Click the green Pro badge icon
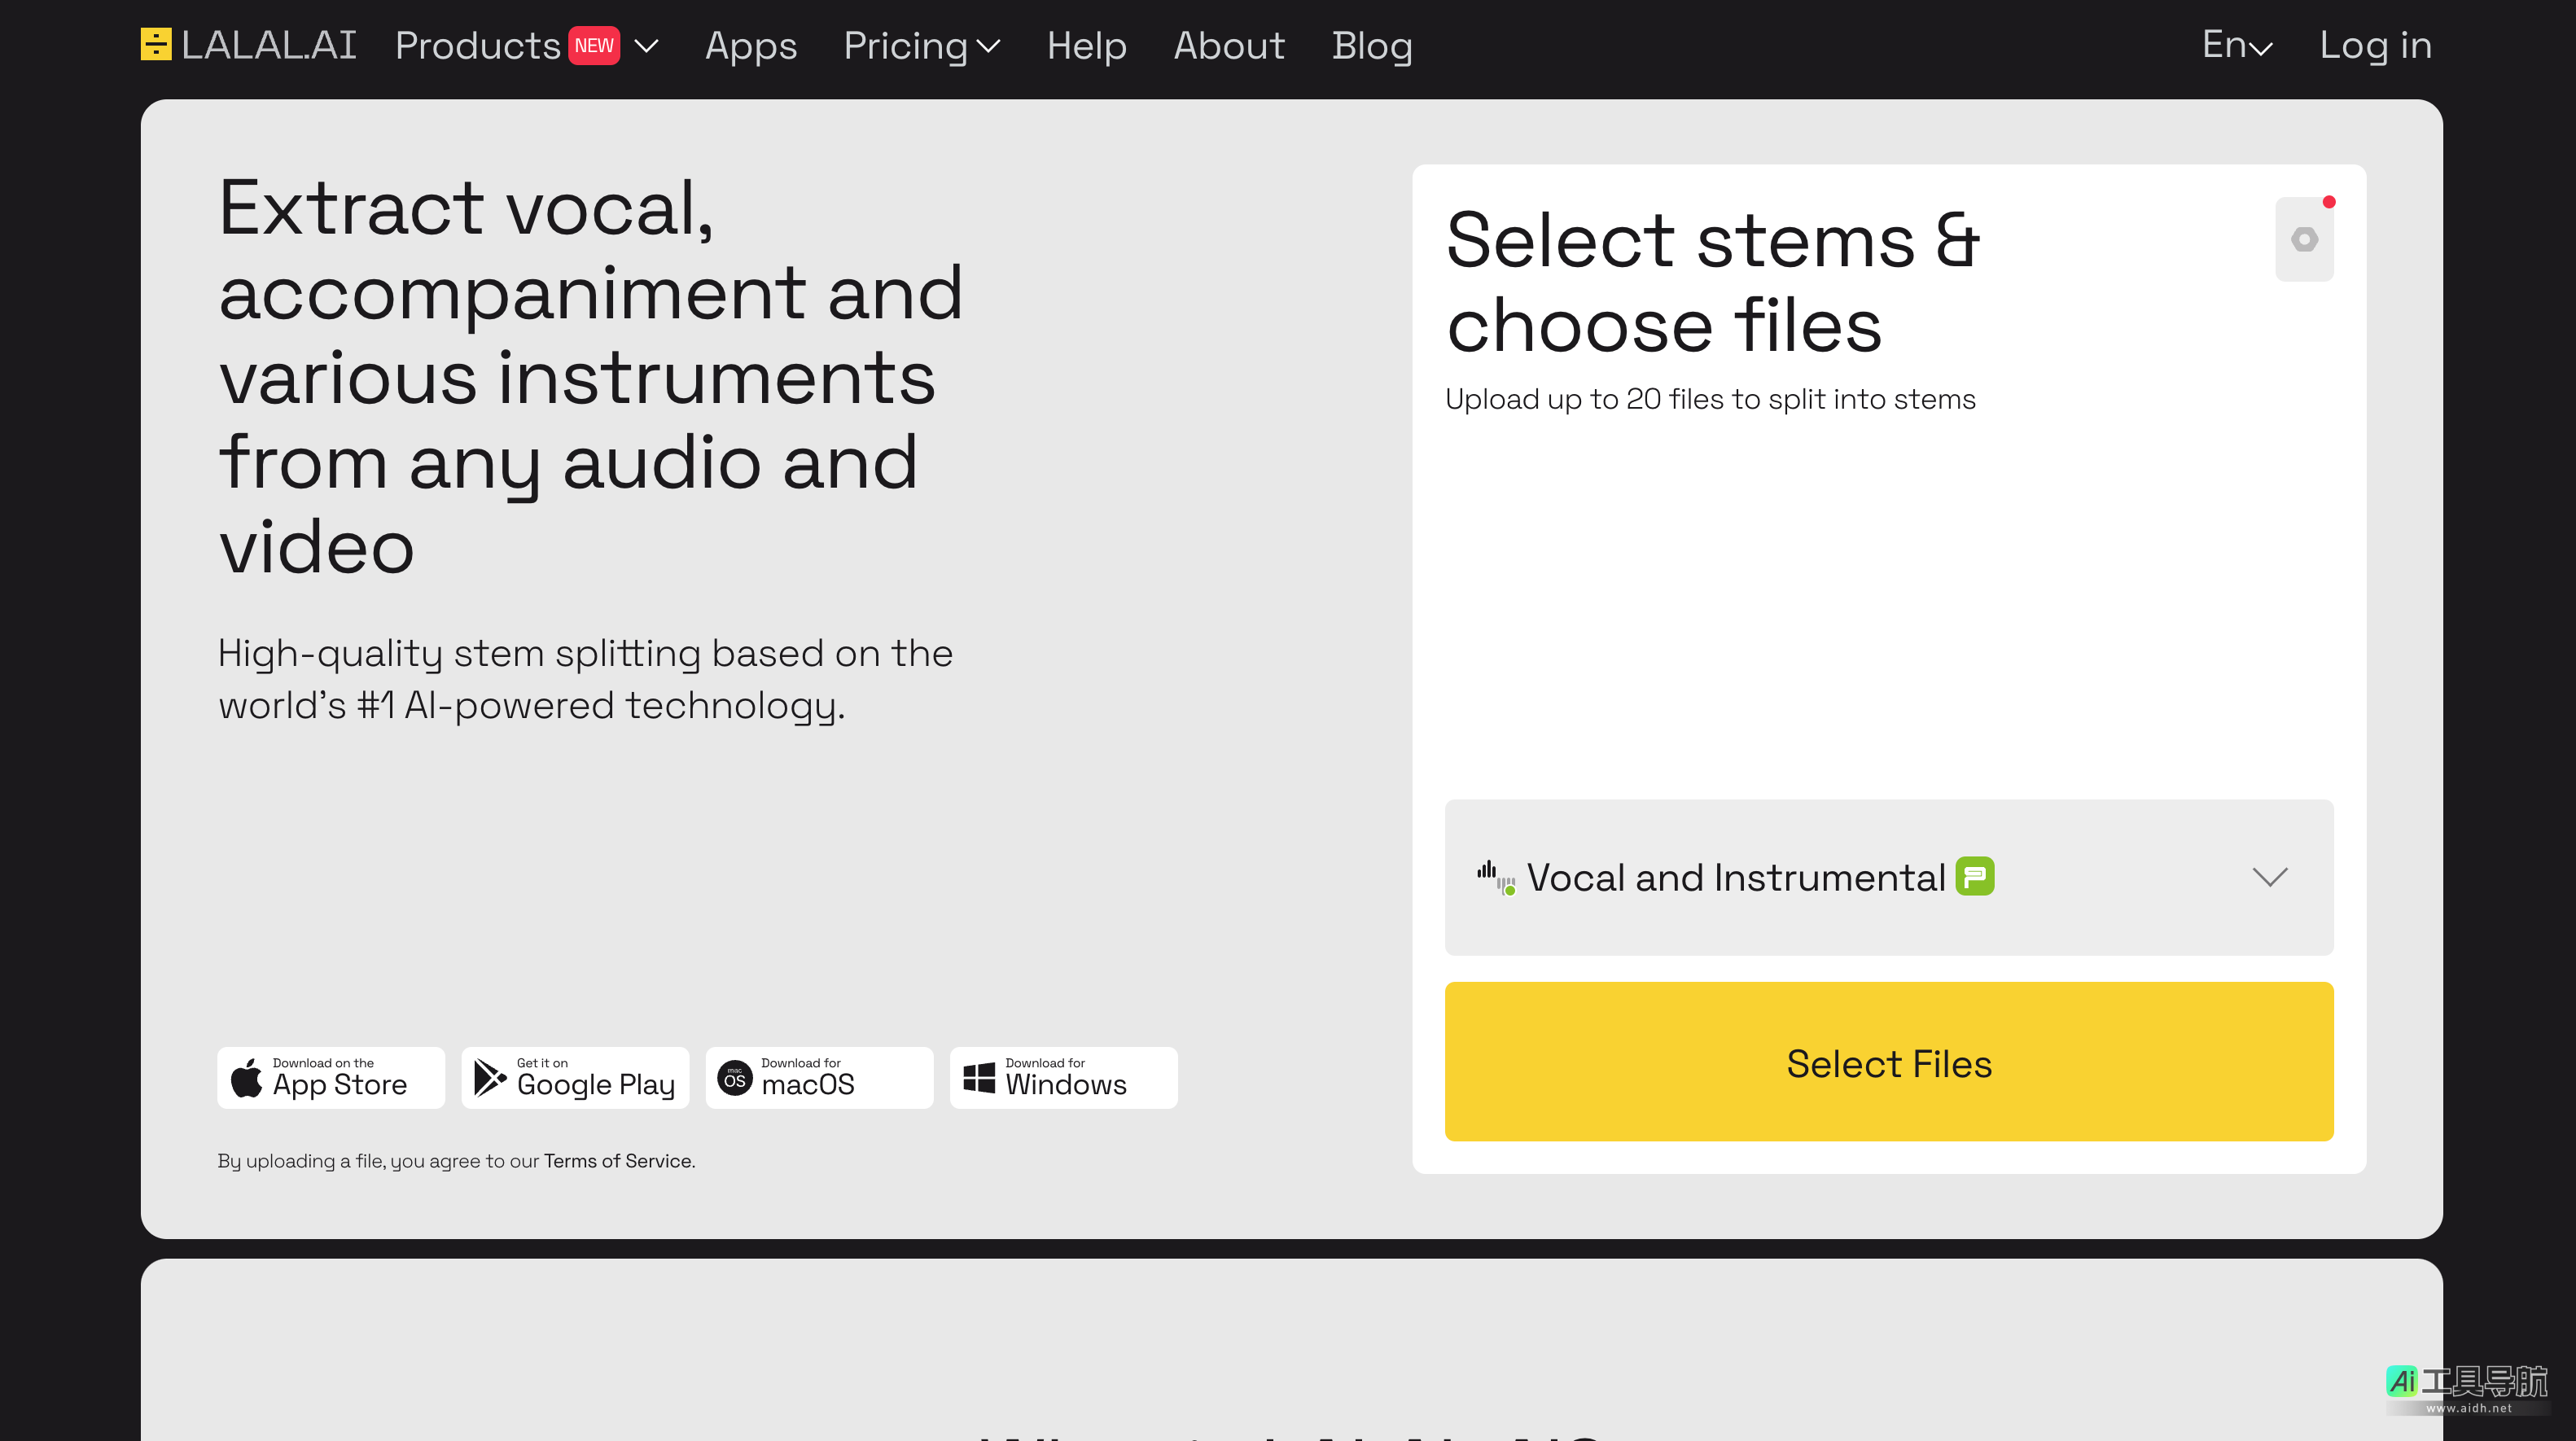 (1974, 876)
